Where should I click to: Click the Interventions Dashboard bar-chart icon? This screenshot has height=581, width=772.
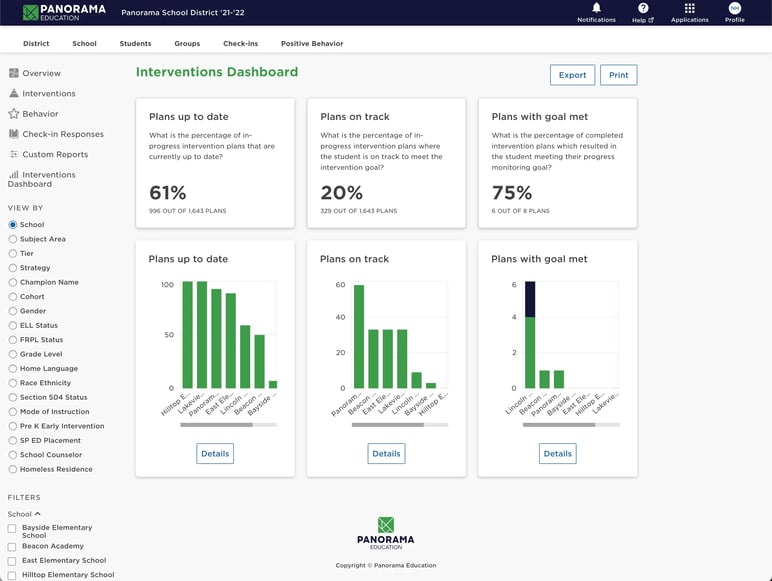pyautogui.click(x=14, y=174)
